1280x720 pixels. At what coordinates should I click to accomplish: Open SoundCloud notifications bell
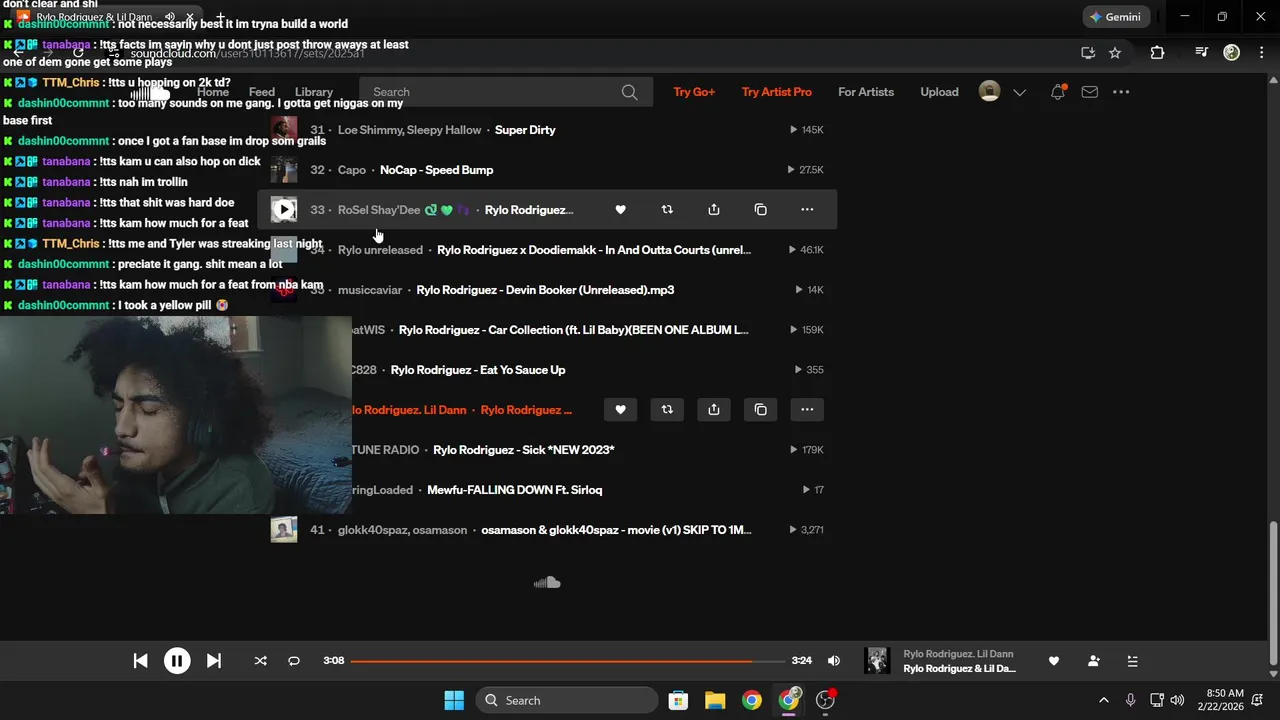pyautogui.click(x=1058, y=92)
